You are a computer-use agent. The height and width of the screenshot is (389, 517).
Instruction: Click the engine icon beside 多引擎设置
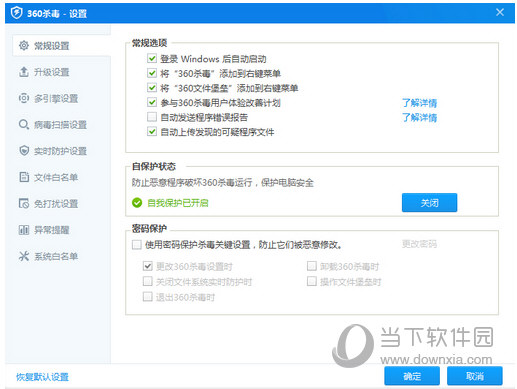coord(24,98)
